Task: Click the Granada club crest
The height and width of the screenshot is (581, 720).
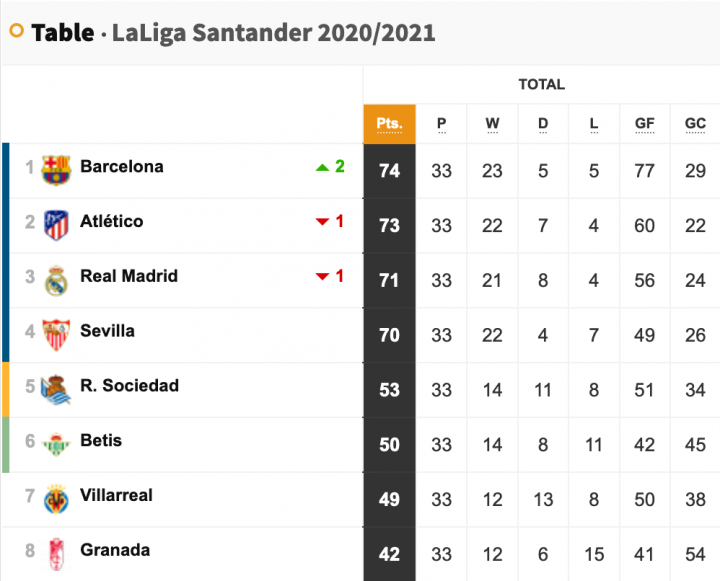Action: click(x=56, y=554)
